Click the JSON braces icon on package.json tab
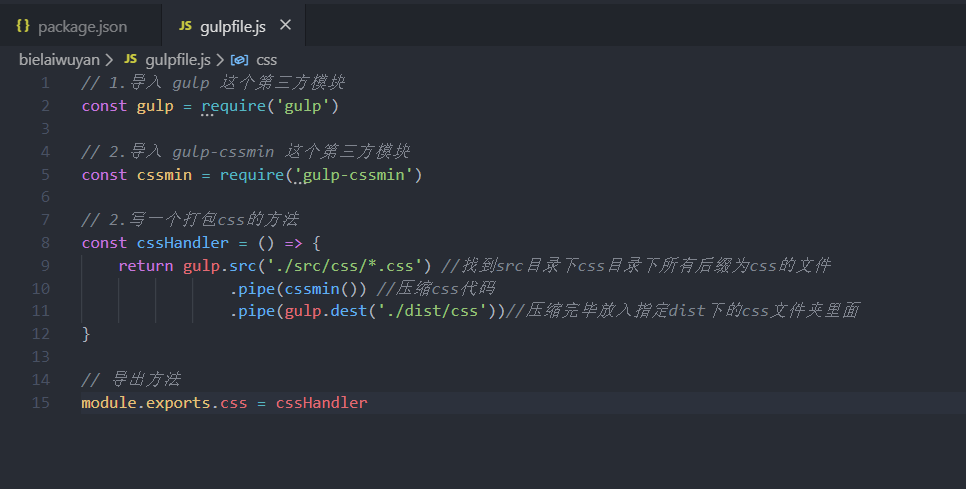Screen dimensions: 966x489 coord(23,26)
